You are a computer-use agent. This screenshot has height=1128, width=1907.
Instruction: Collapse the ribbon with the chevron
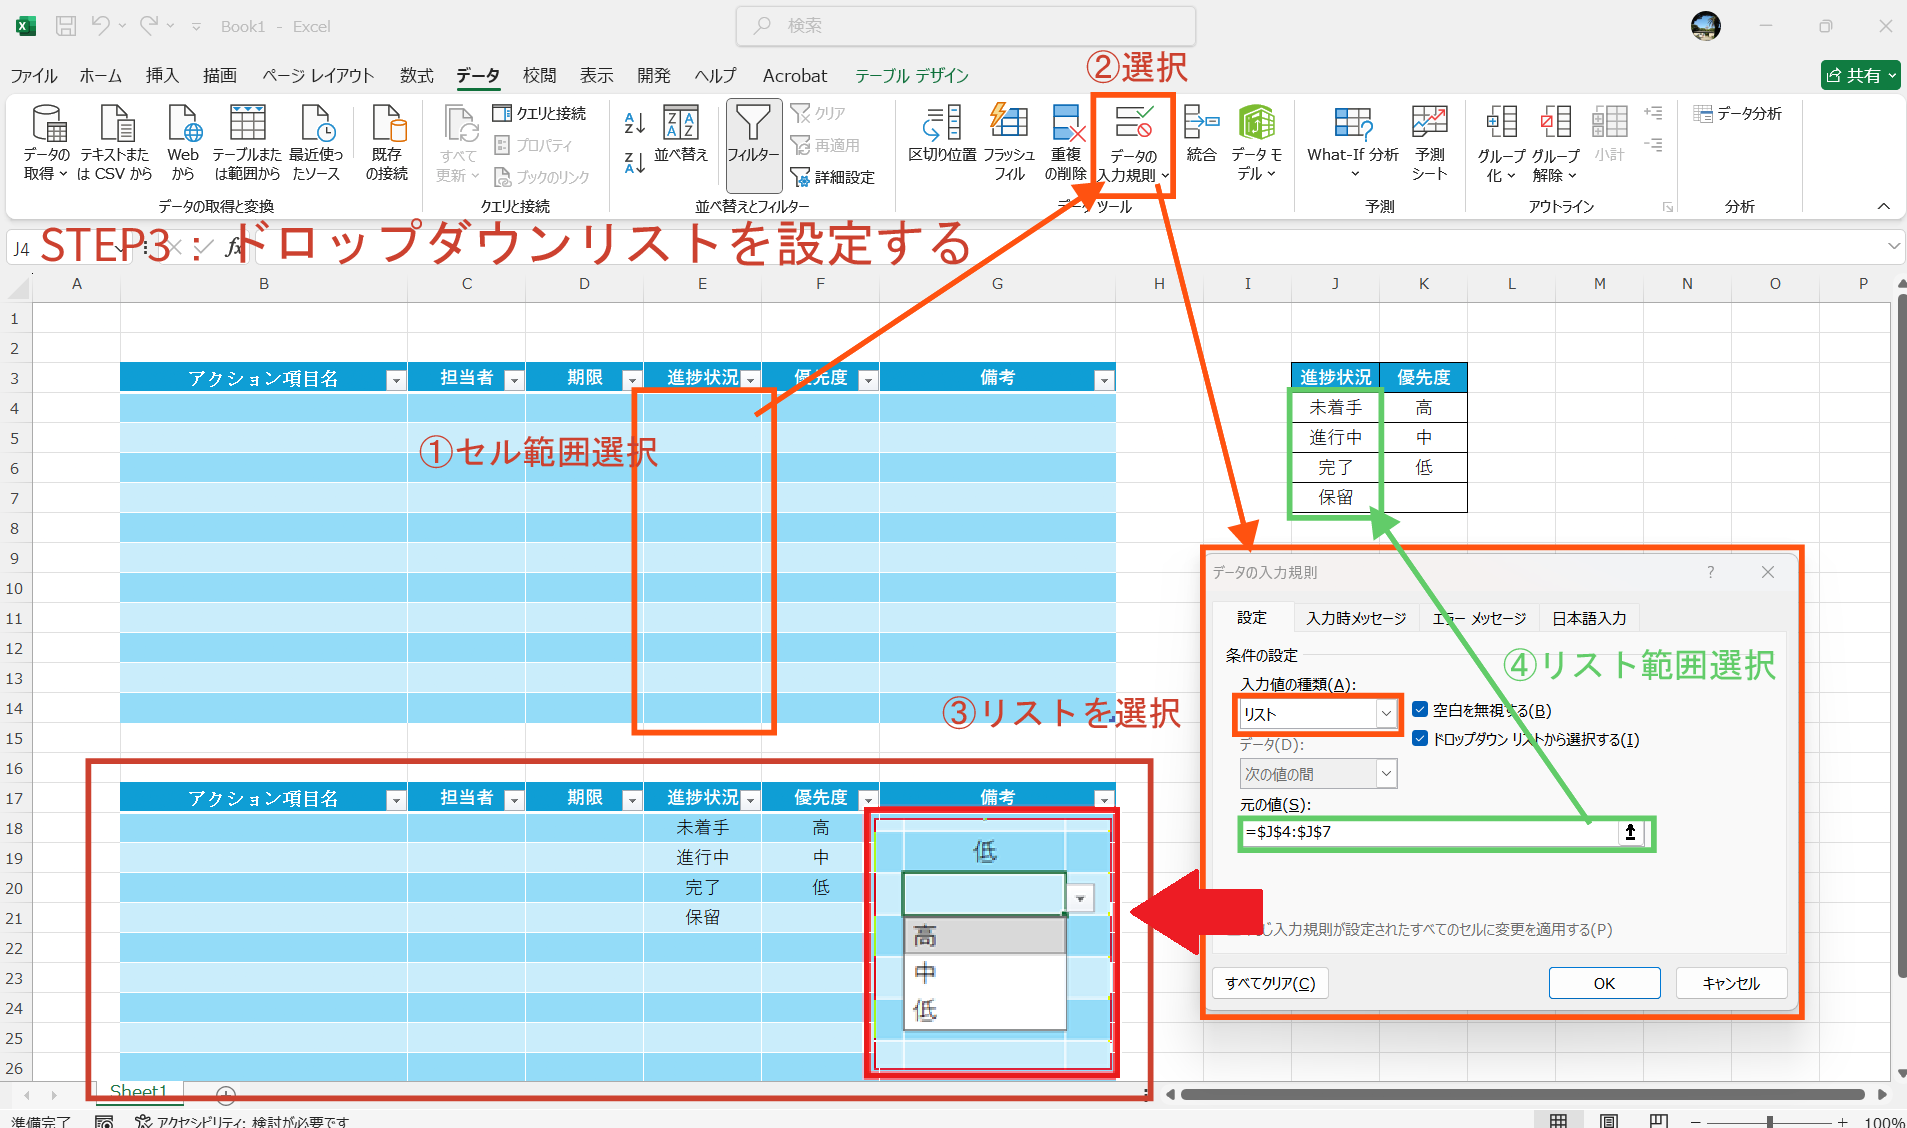tap(1883, 206)
